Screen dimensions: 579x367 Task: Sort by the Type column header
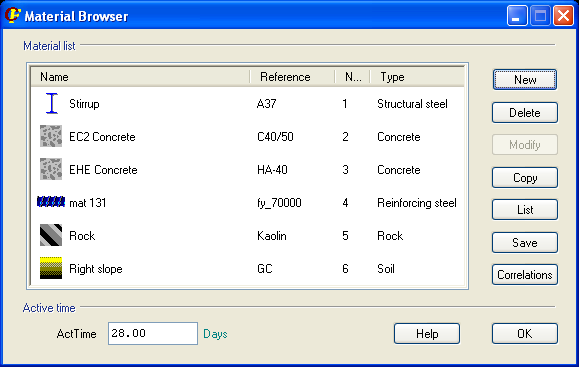[x=417, y=77]
